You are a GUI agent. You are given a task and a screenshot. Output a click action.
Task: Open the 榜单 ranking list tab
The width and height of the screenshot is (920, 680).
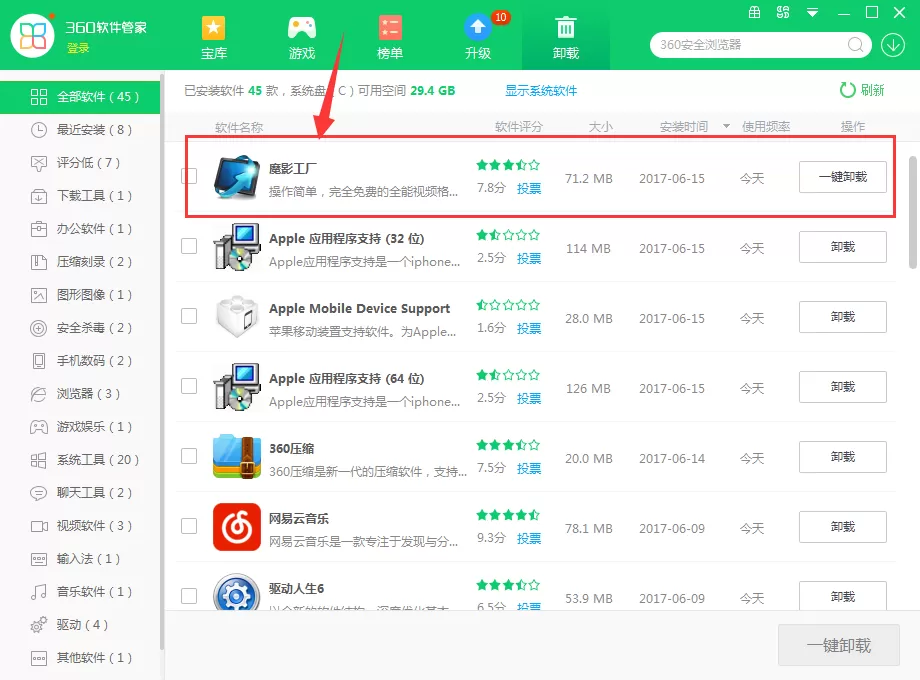390,38
